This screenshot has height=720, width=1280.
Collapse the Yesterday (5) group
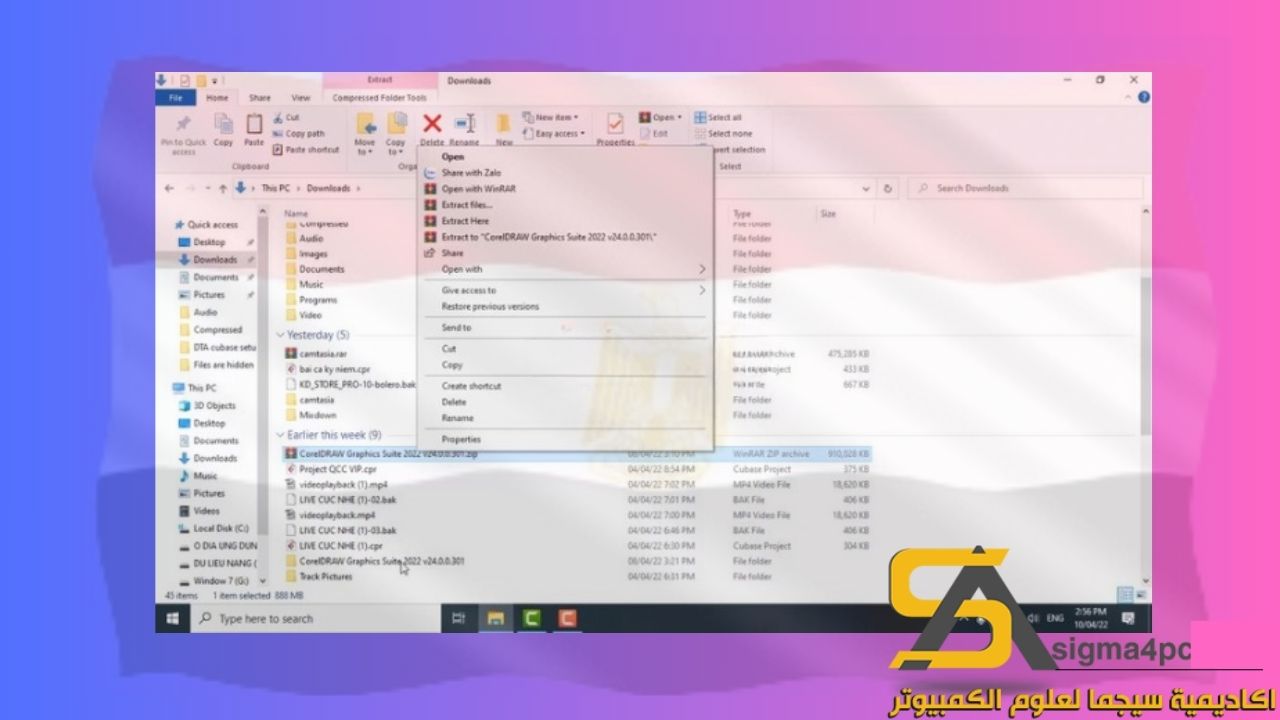tap(280, 335)
